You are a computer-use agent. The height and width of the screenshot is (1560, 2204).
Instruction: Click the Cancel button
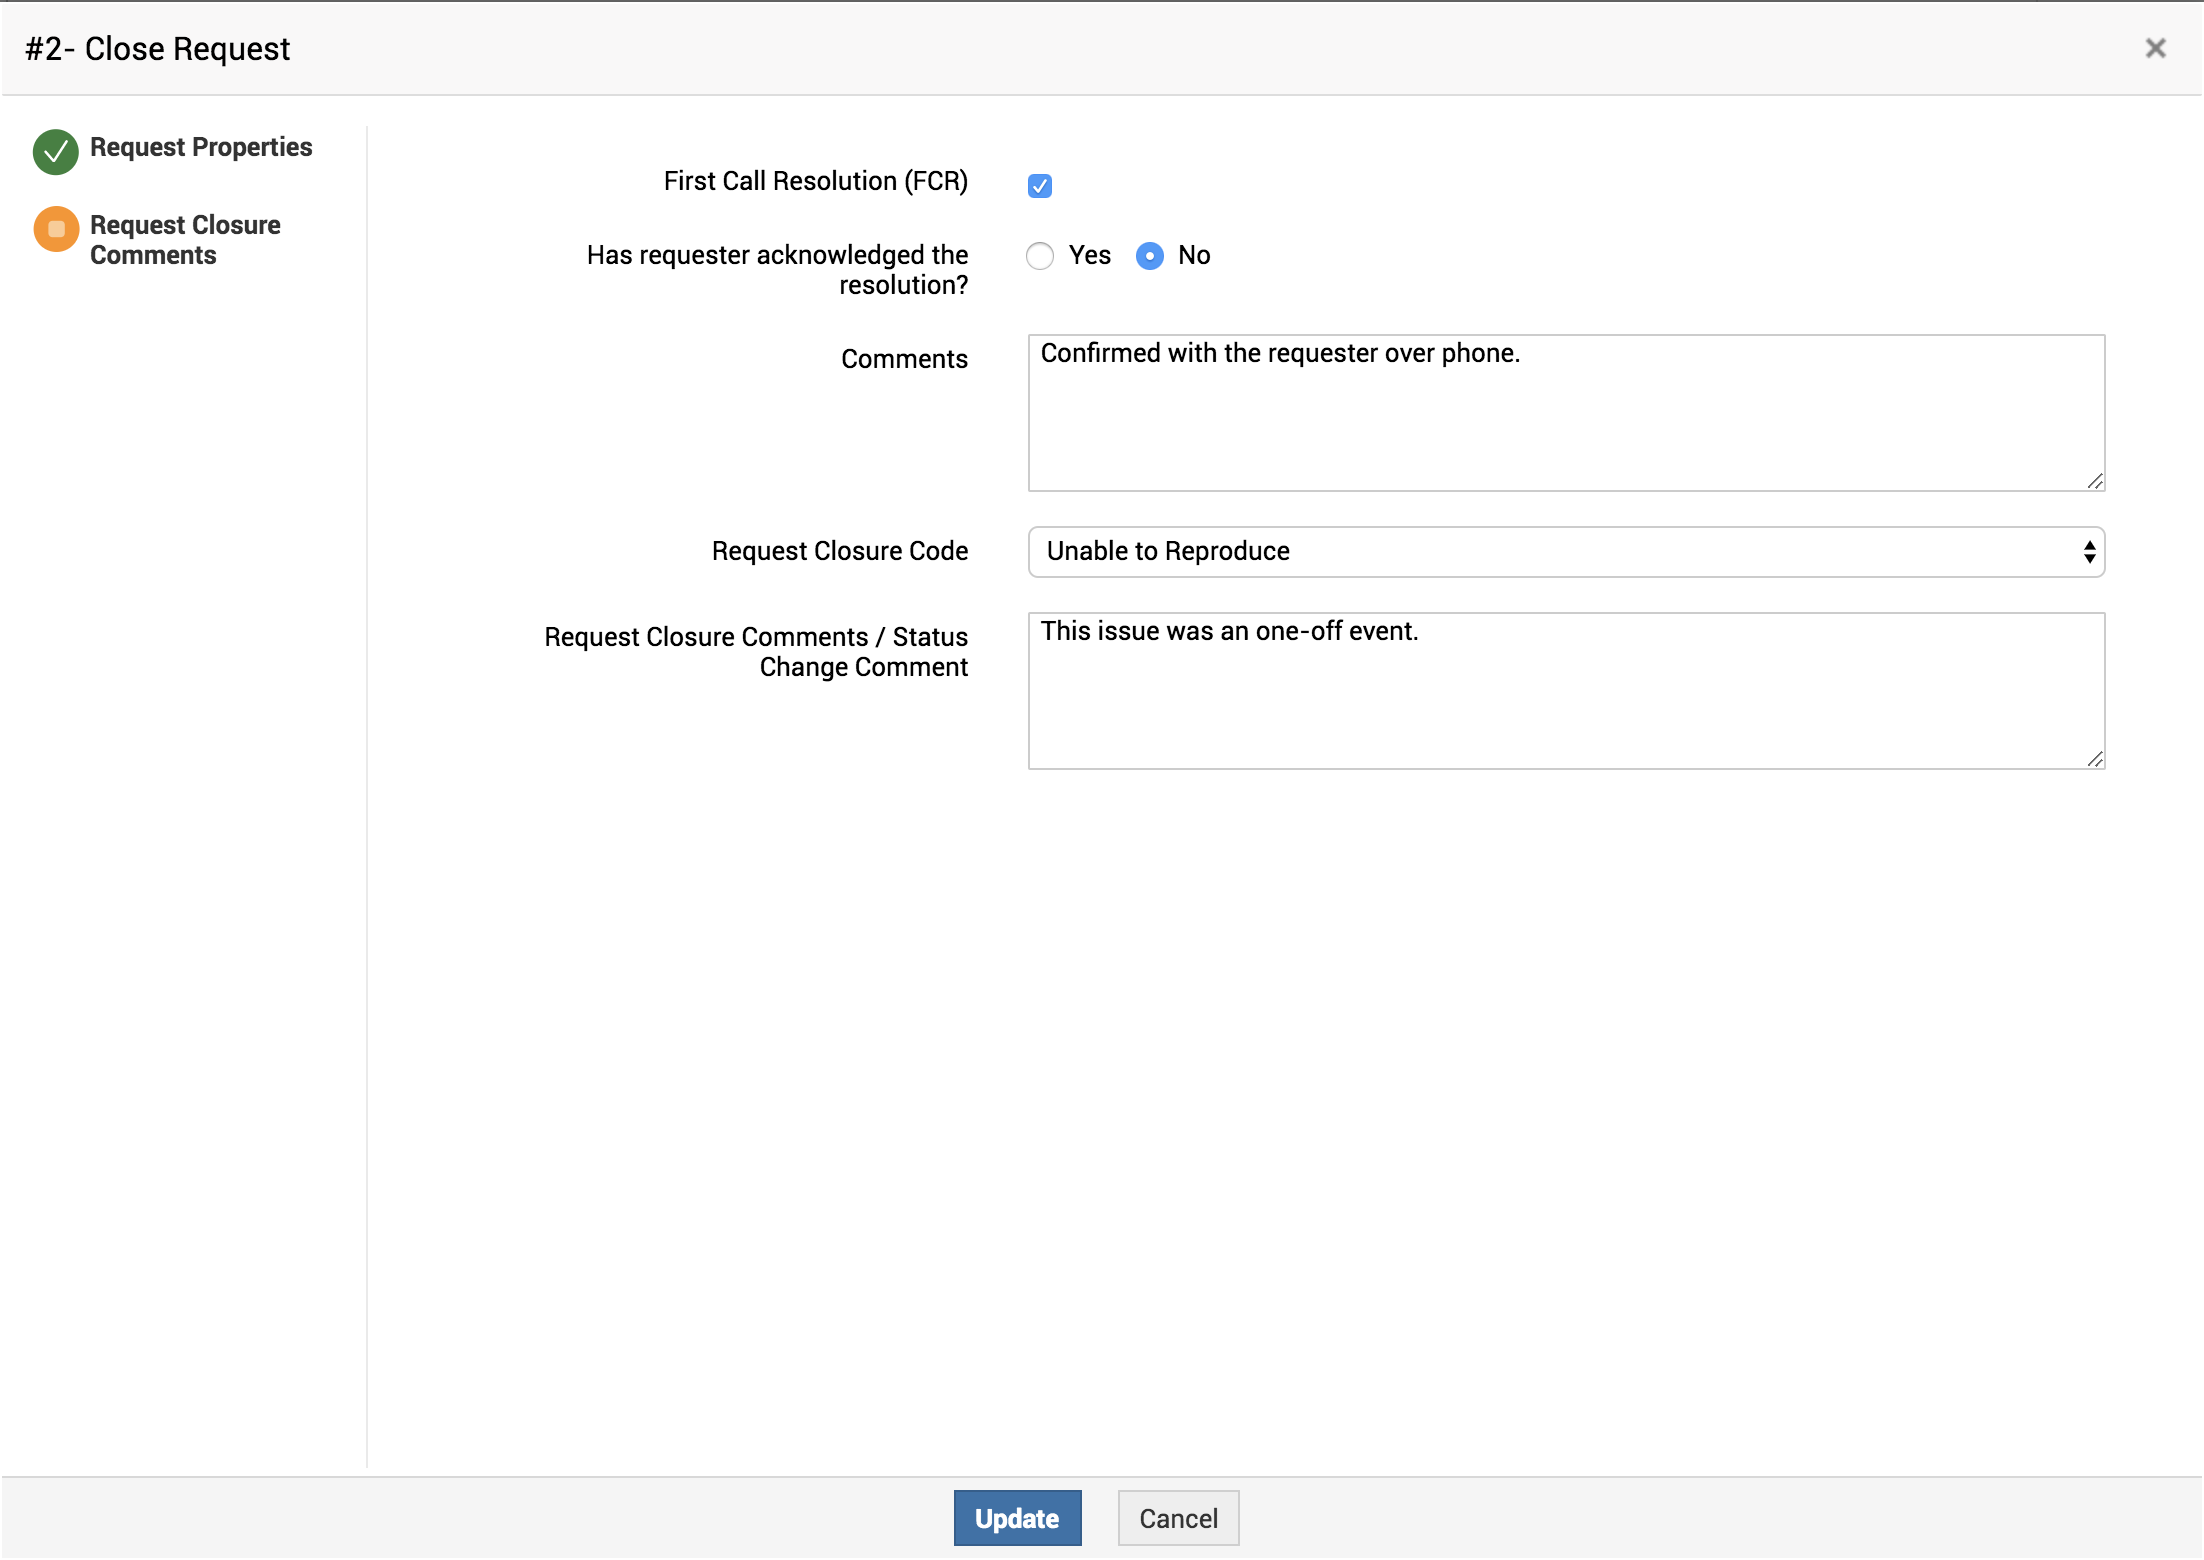tap(1178, 1518)
